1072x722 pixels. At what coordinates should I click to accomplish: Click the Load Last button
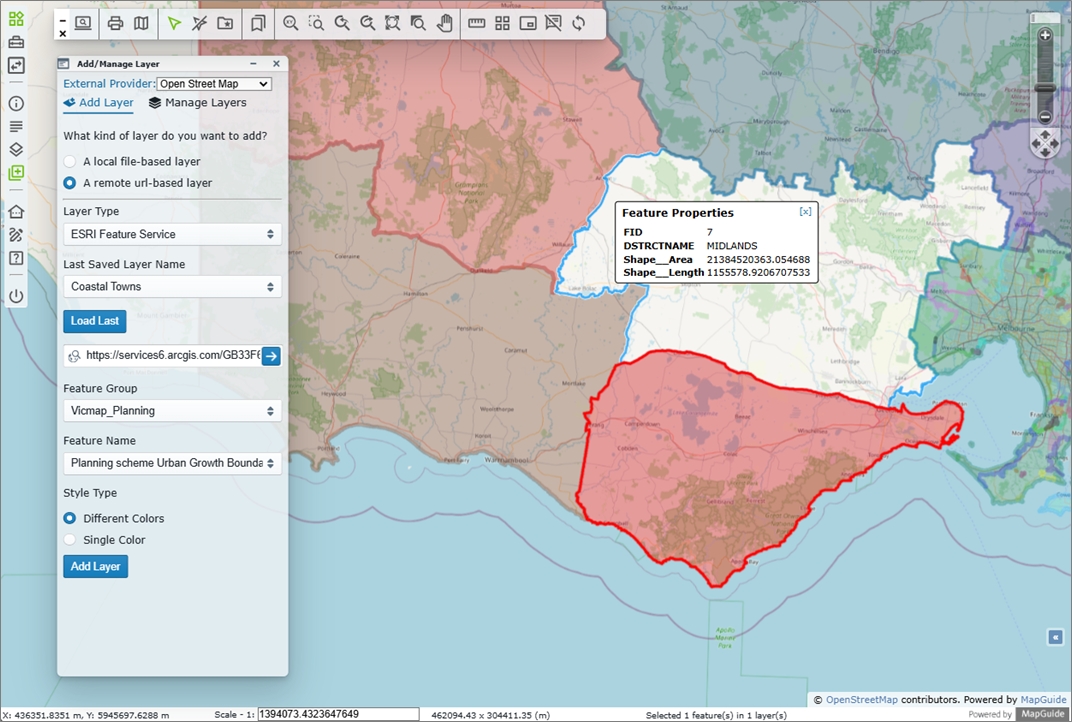[94, 321]
